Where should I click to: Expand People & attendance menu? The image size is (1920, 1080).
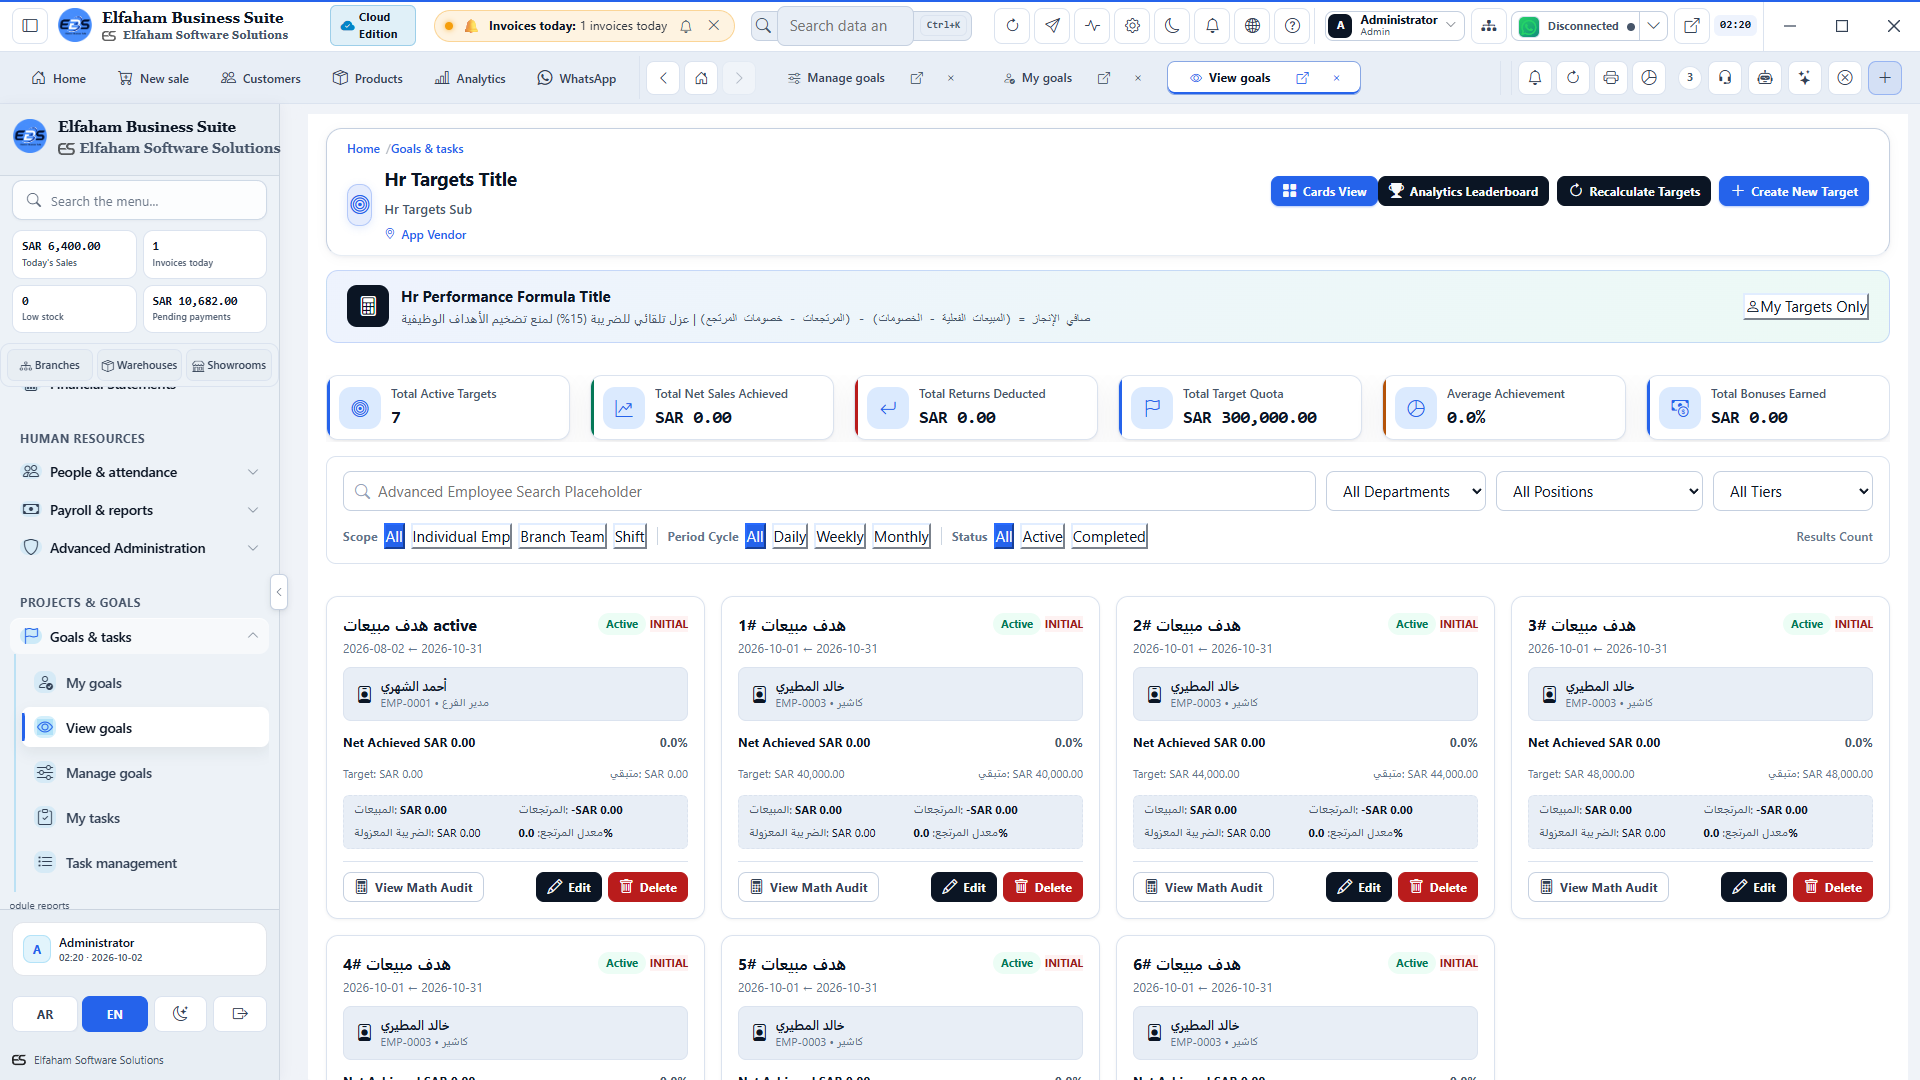pyautogui.click(x=140, y=472)
